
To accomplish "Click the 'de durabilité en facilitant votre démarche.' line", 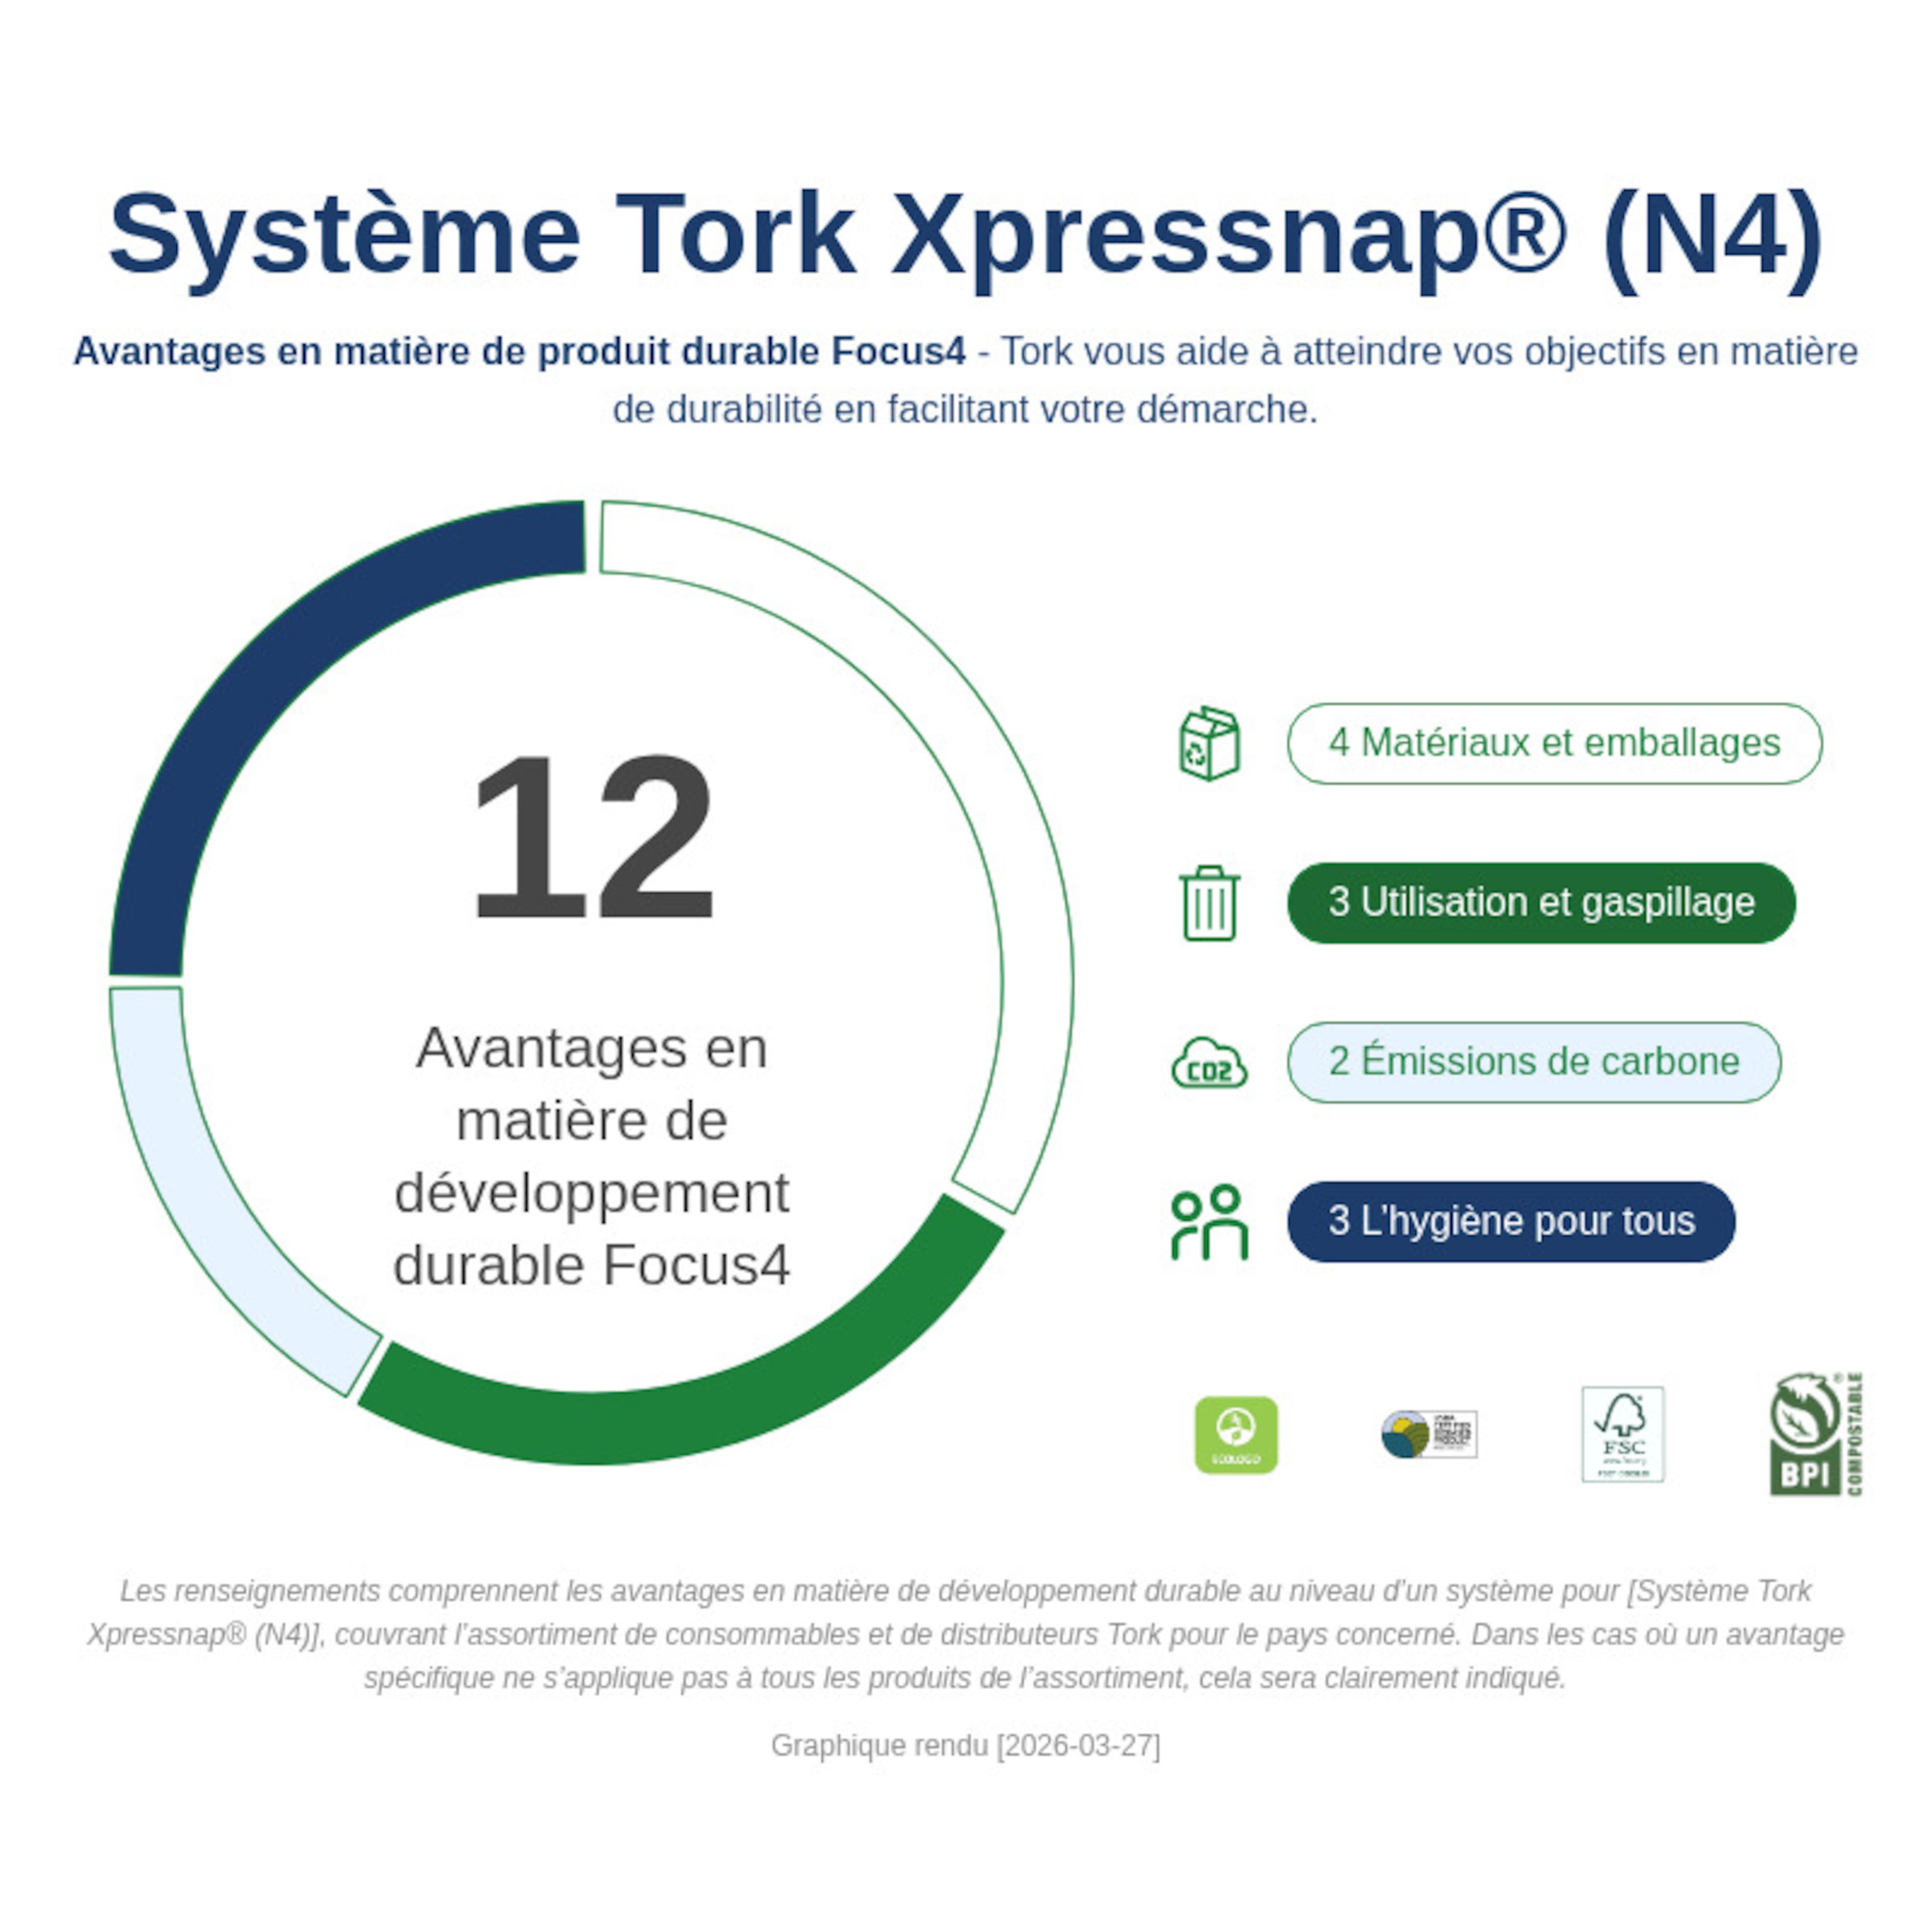I will pos(966,409).
